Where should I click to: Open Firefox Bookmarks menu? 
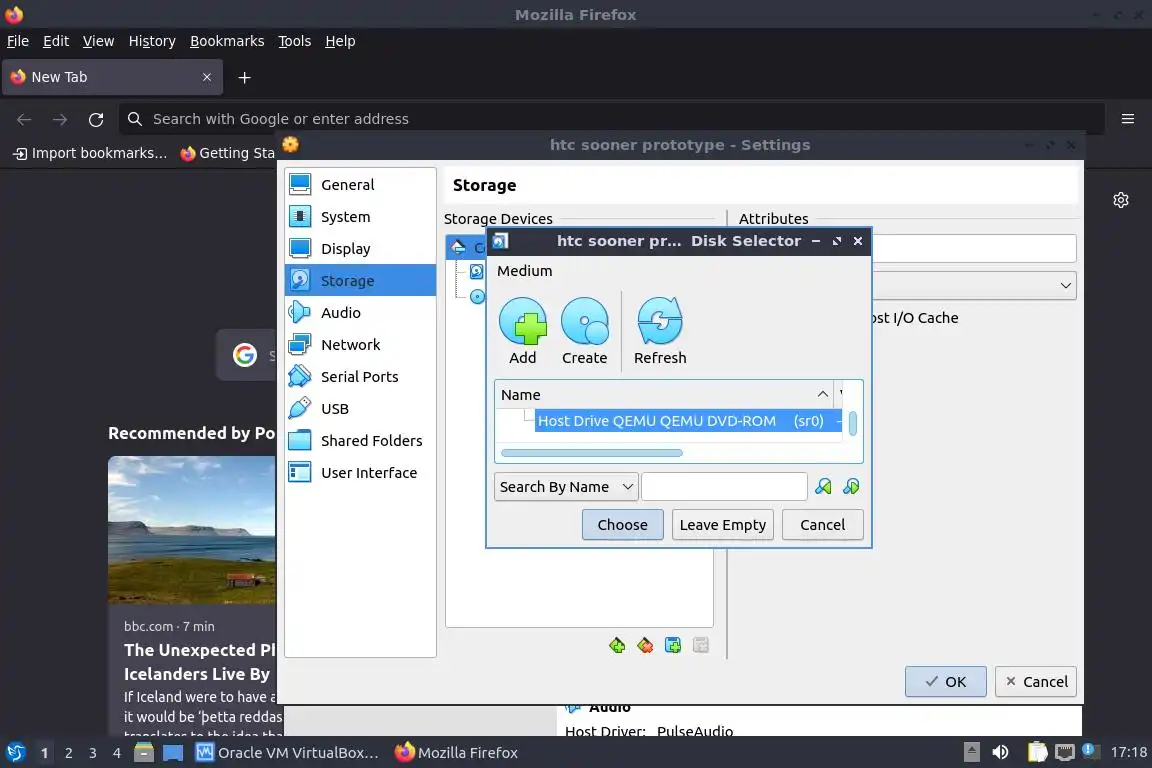click(227, 41)
